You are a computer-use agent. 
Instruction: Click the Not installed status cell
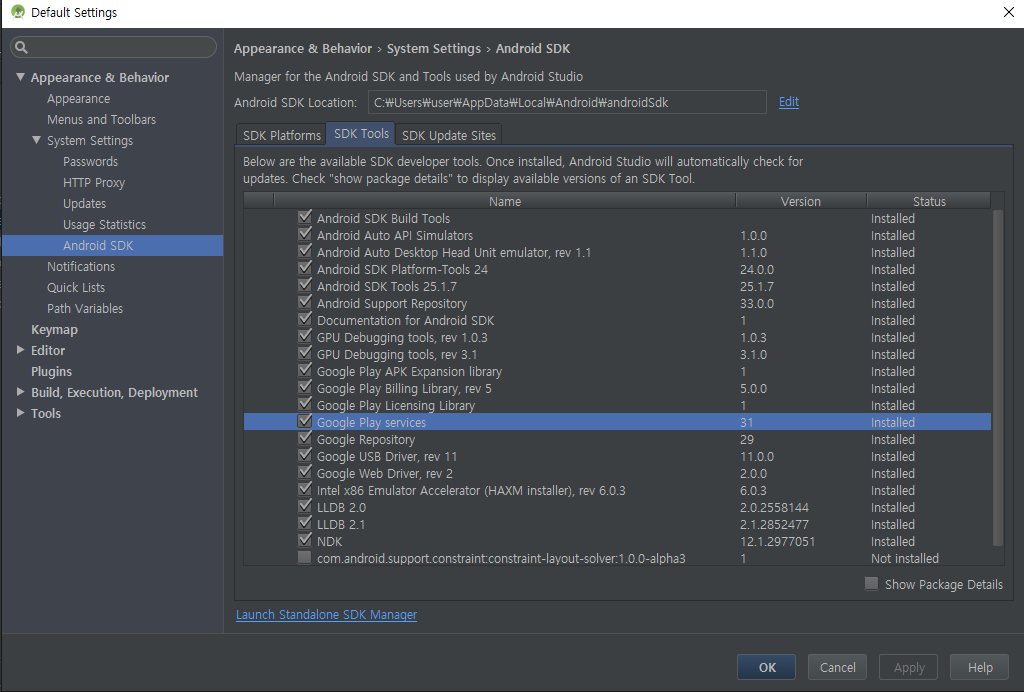pyautogui.click(x=904, y=558)
